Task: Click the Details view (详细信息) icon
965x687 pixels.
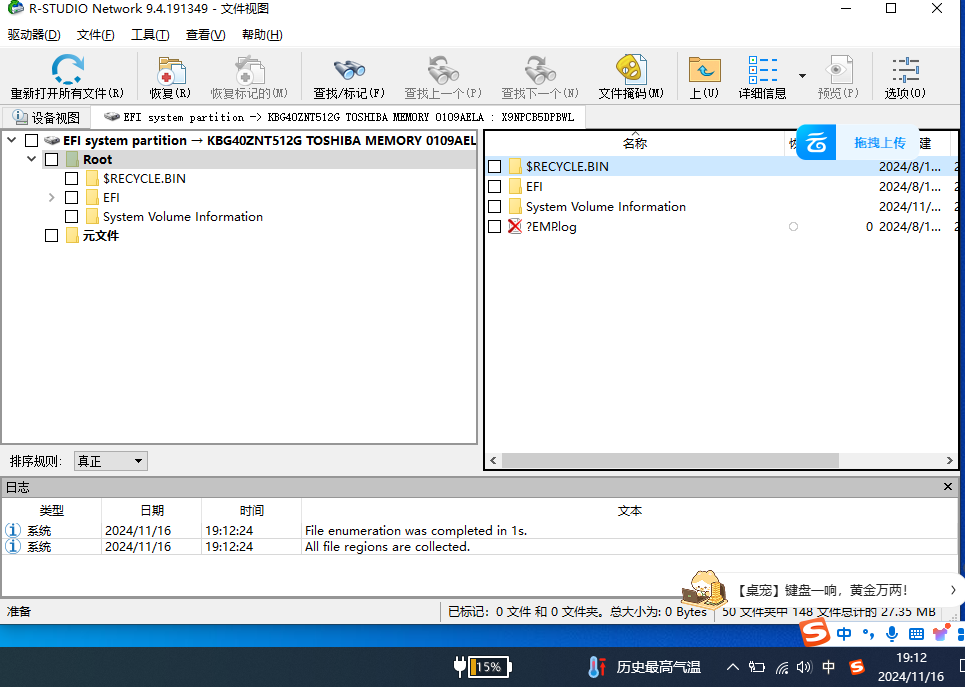Action: pyautogui.click(x=762, y=70)
